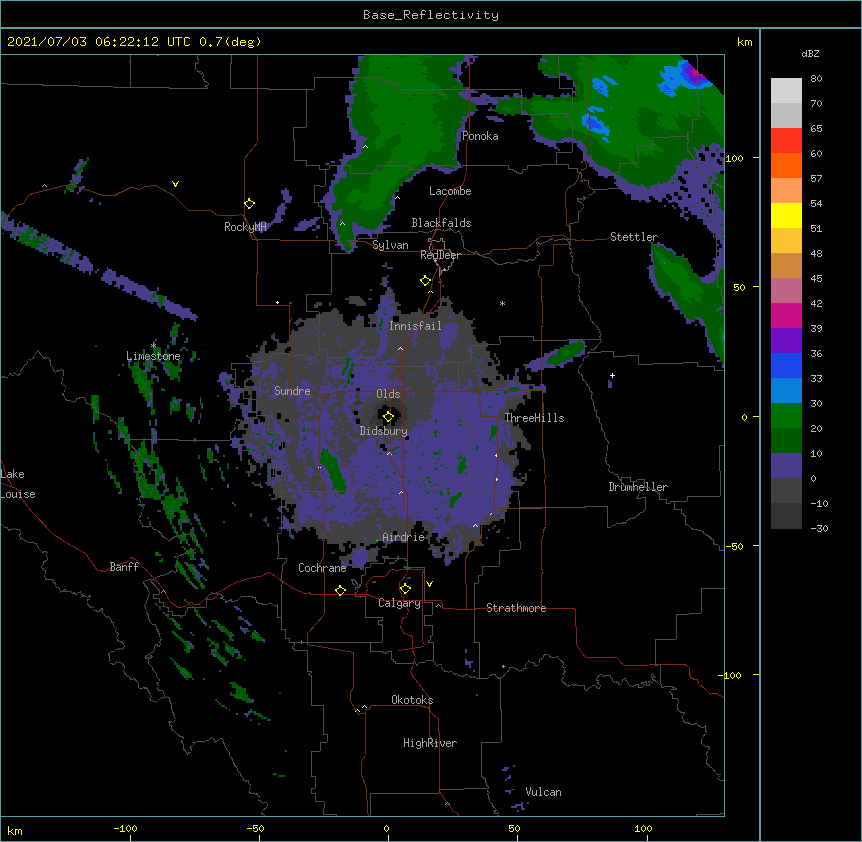Click the 65 value in dBZ legend
Image resolution: width=862 pixels, height=842 pixels.
point(816,129)
